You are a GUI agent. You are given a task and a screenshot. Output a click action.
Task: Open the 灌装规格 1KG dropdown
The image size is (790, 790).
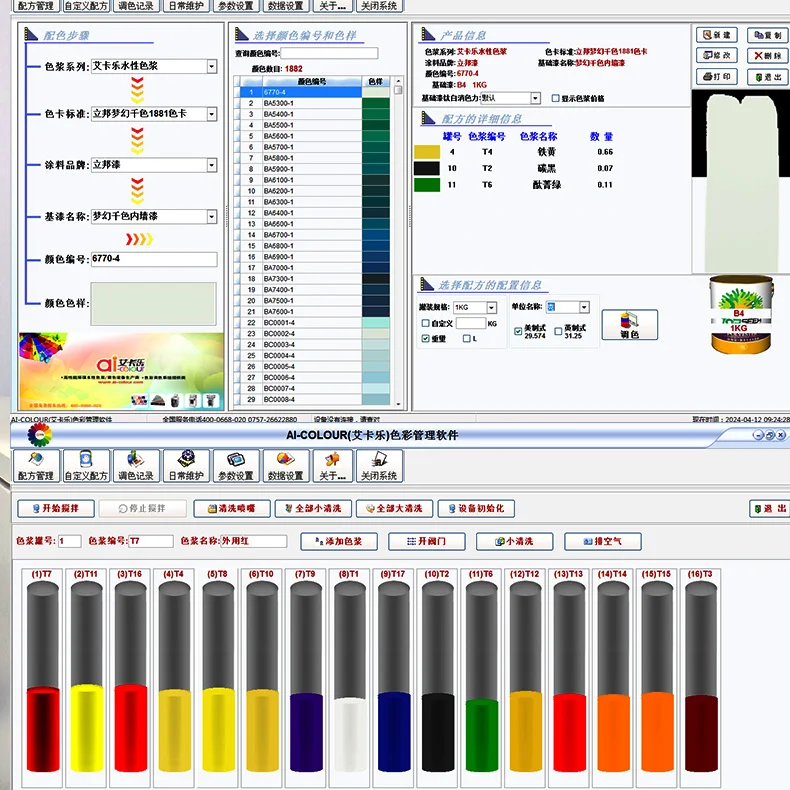pyautogui.click(x=492, y=307)
